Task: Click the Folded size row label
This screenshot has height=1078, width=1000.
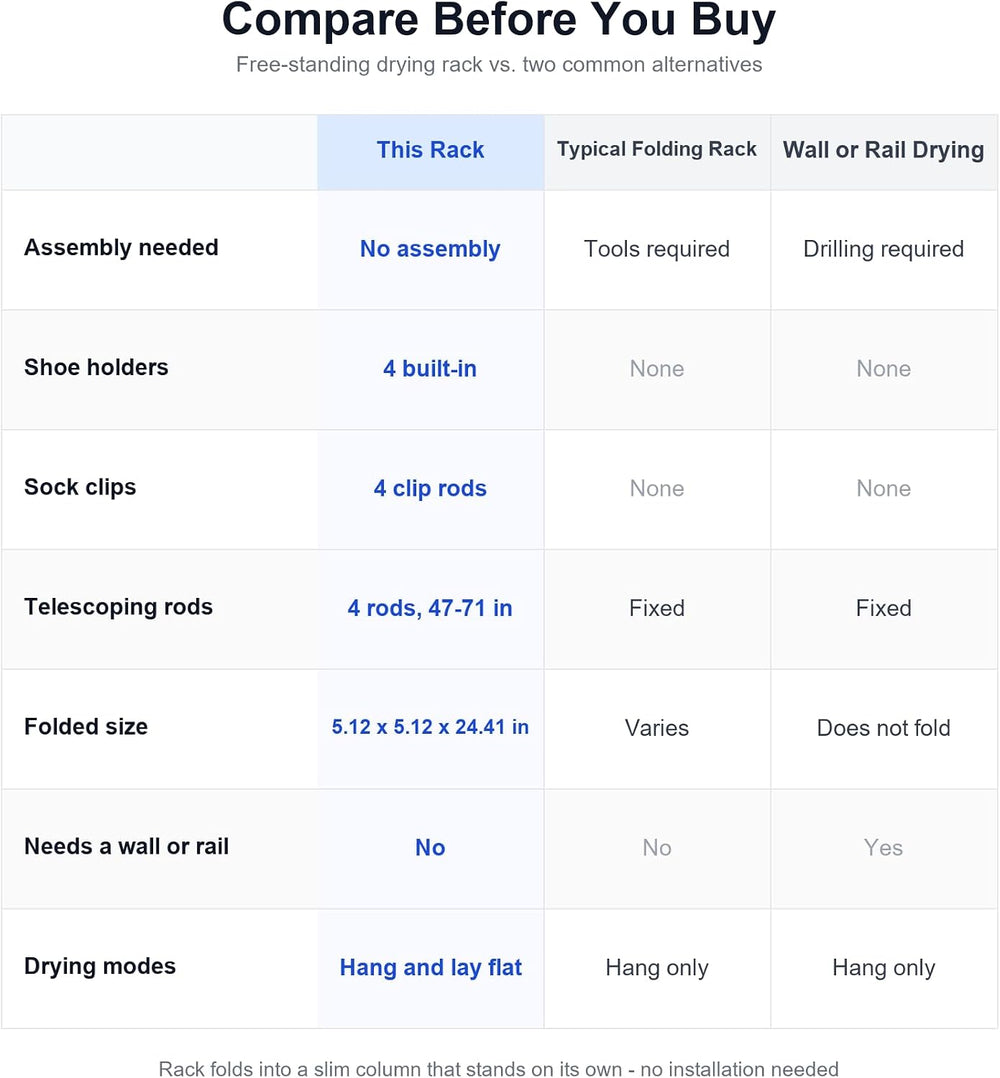Action: pyautogui.click(x=86, y=727)
